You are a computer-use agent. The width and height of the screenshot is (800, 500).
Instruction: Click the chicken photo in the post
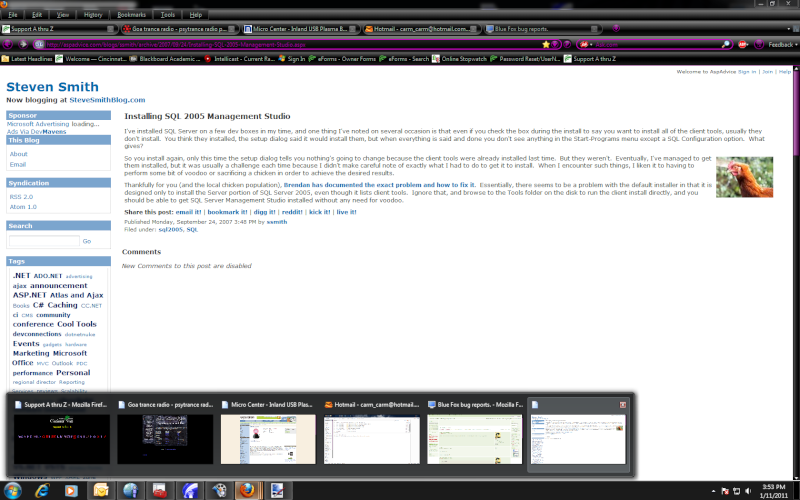click(x=744, y=177)
